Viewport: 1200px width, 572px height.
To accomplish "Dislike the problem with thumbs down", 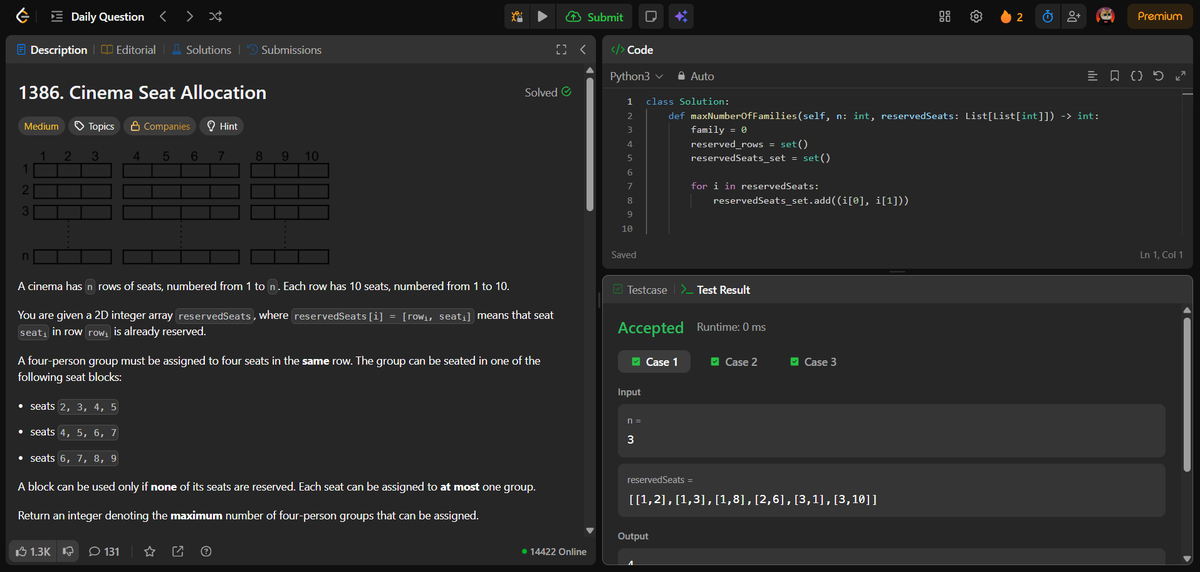I will [x=69, y=551].
